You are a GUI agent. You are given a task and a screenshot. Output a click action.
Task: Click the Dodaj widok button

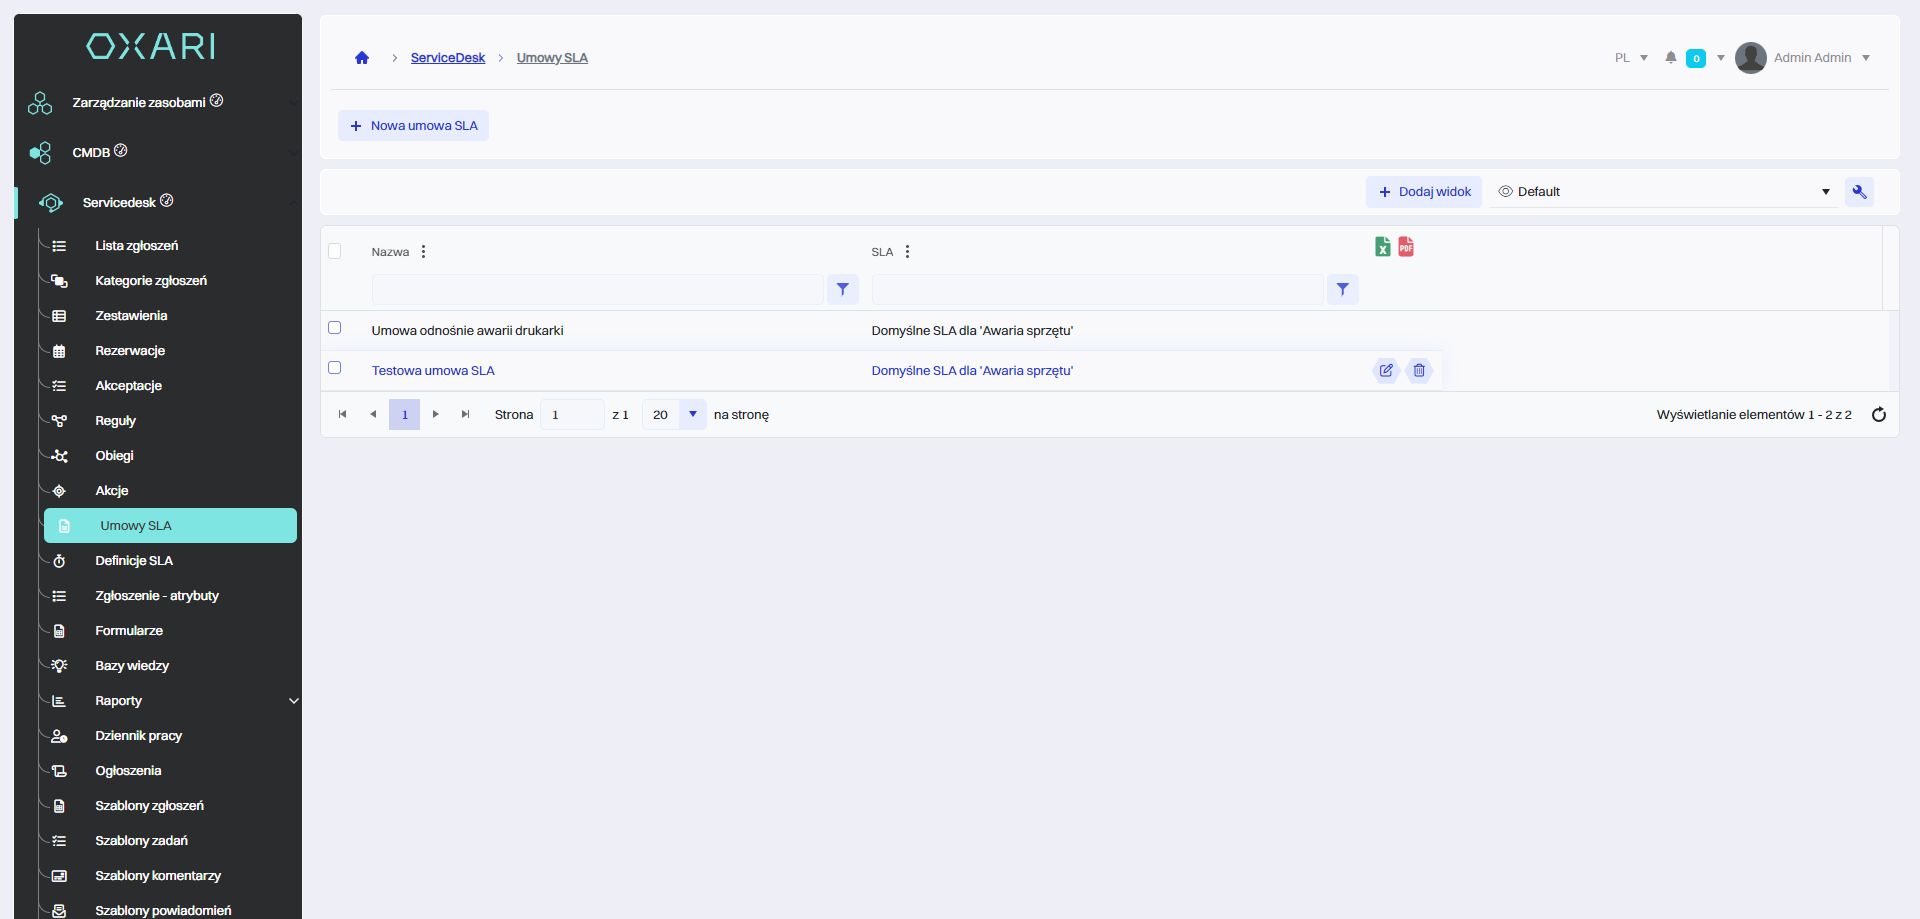(x=1424, y=192)
